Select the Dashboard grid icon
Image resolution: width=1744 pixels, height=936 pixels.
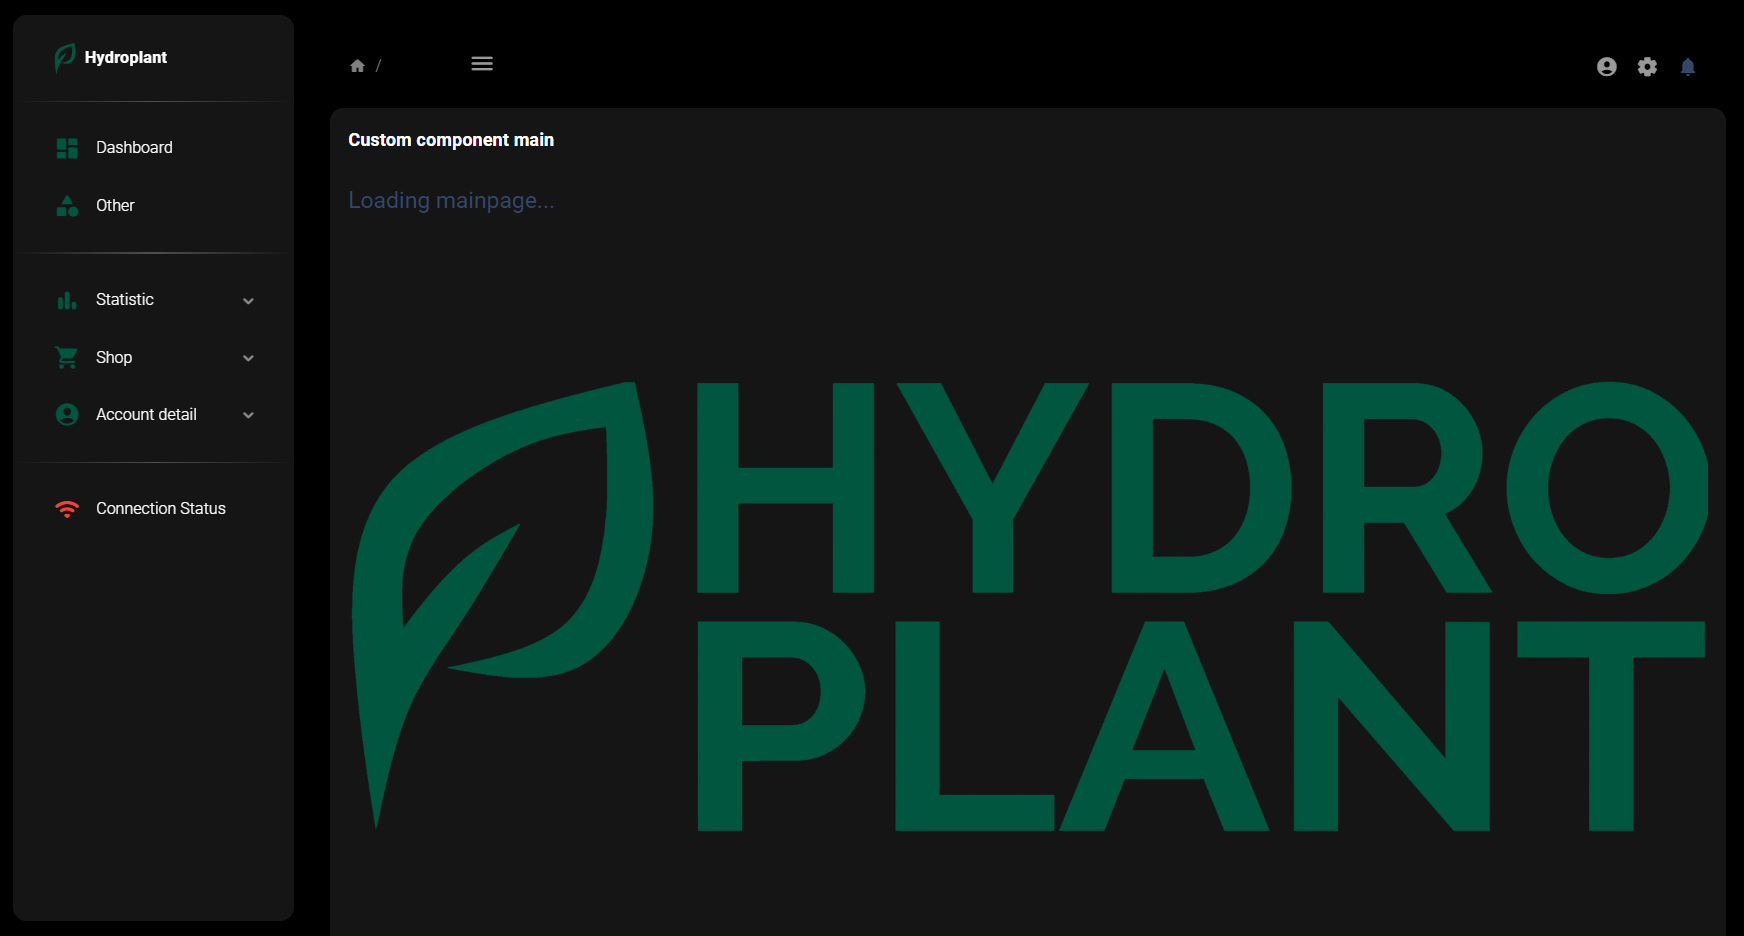coord(66,147)
